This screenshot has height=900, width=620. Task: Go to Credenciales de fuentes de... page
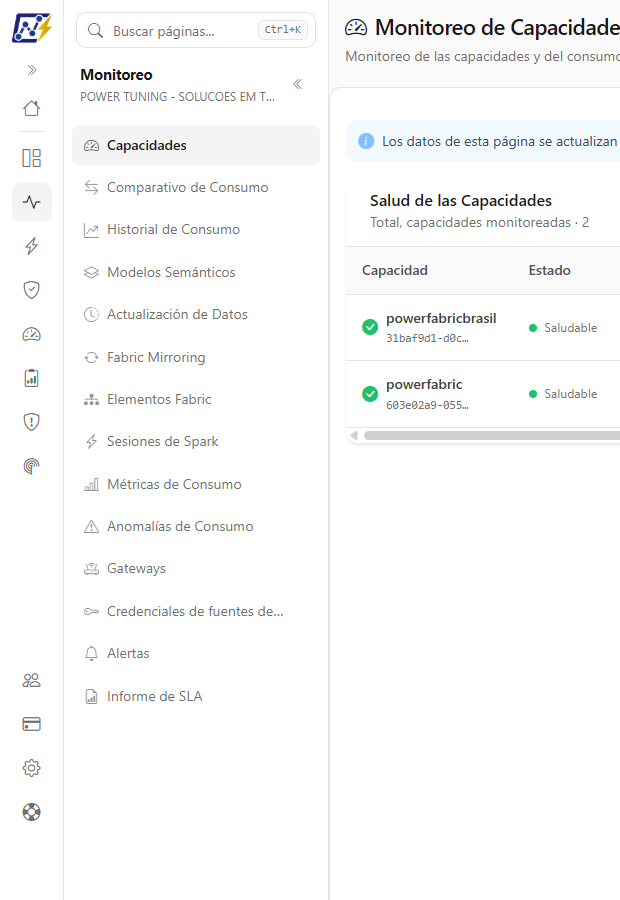pyautogui.click(x=196, y=611)
